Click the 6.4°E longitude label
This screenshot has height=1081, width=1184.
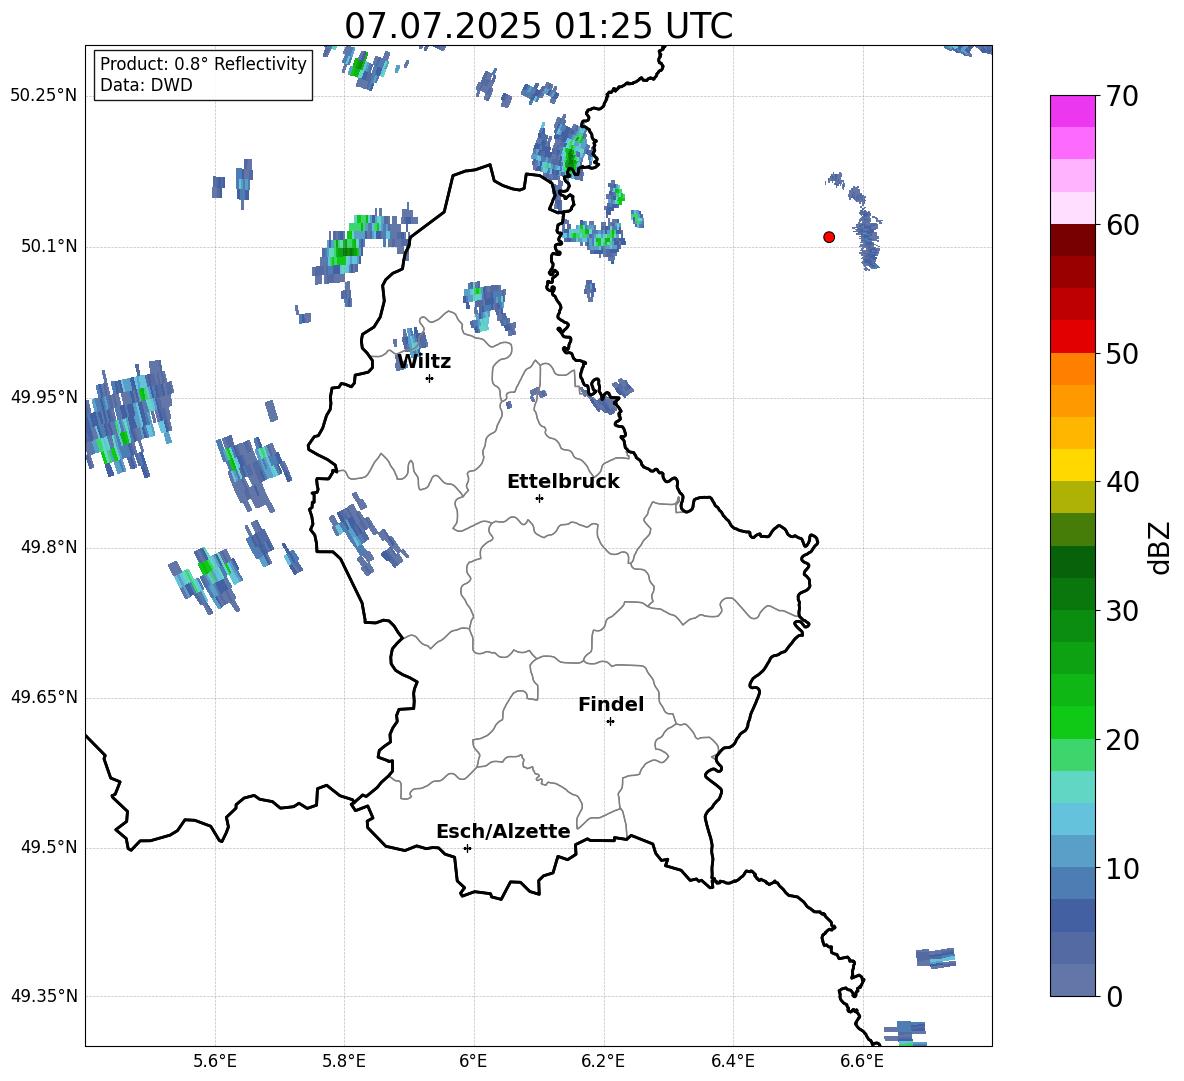click(732, 1061)
